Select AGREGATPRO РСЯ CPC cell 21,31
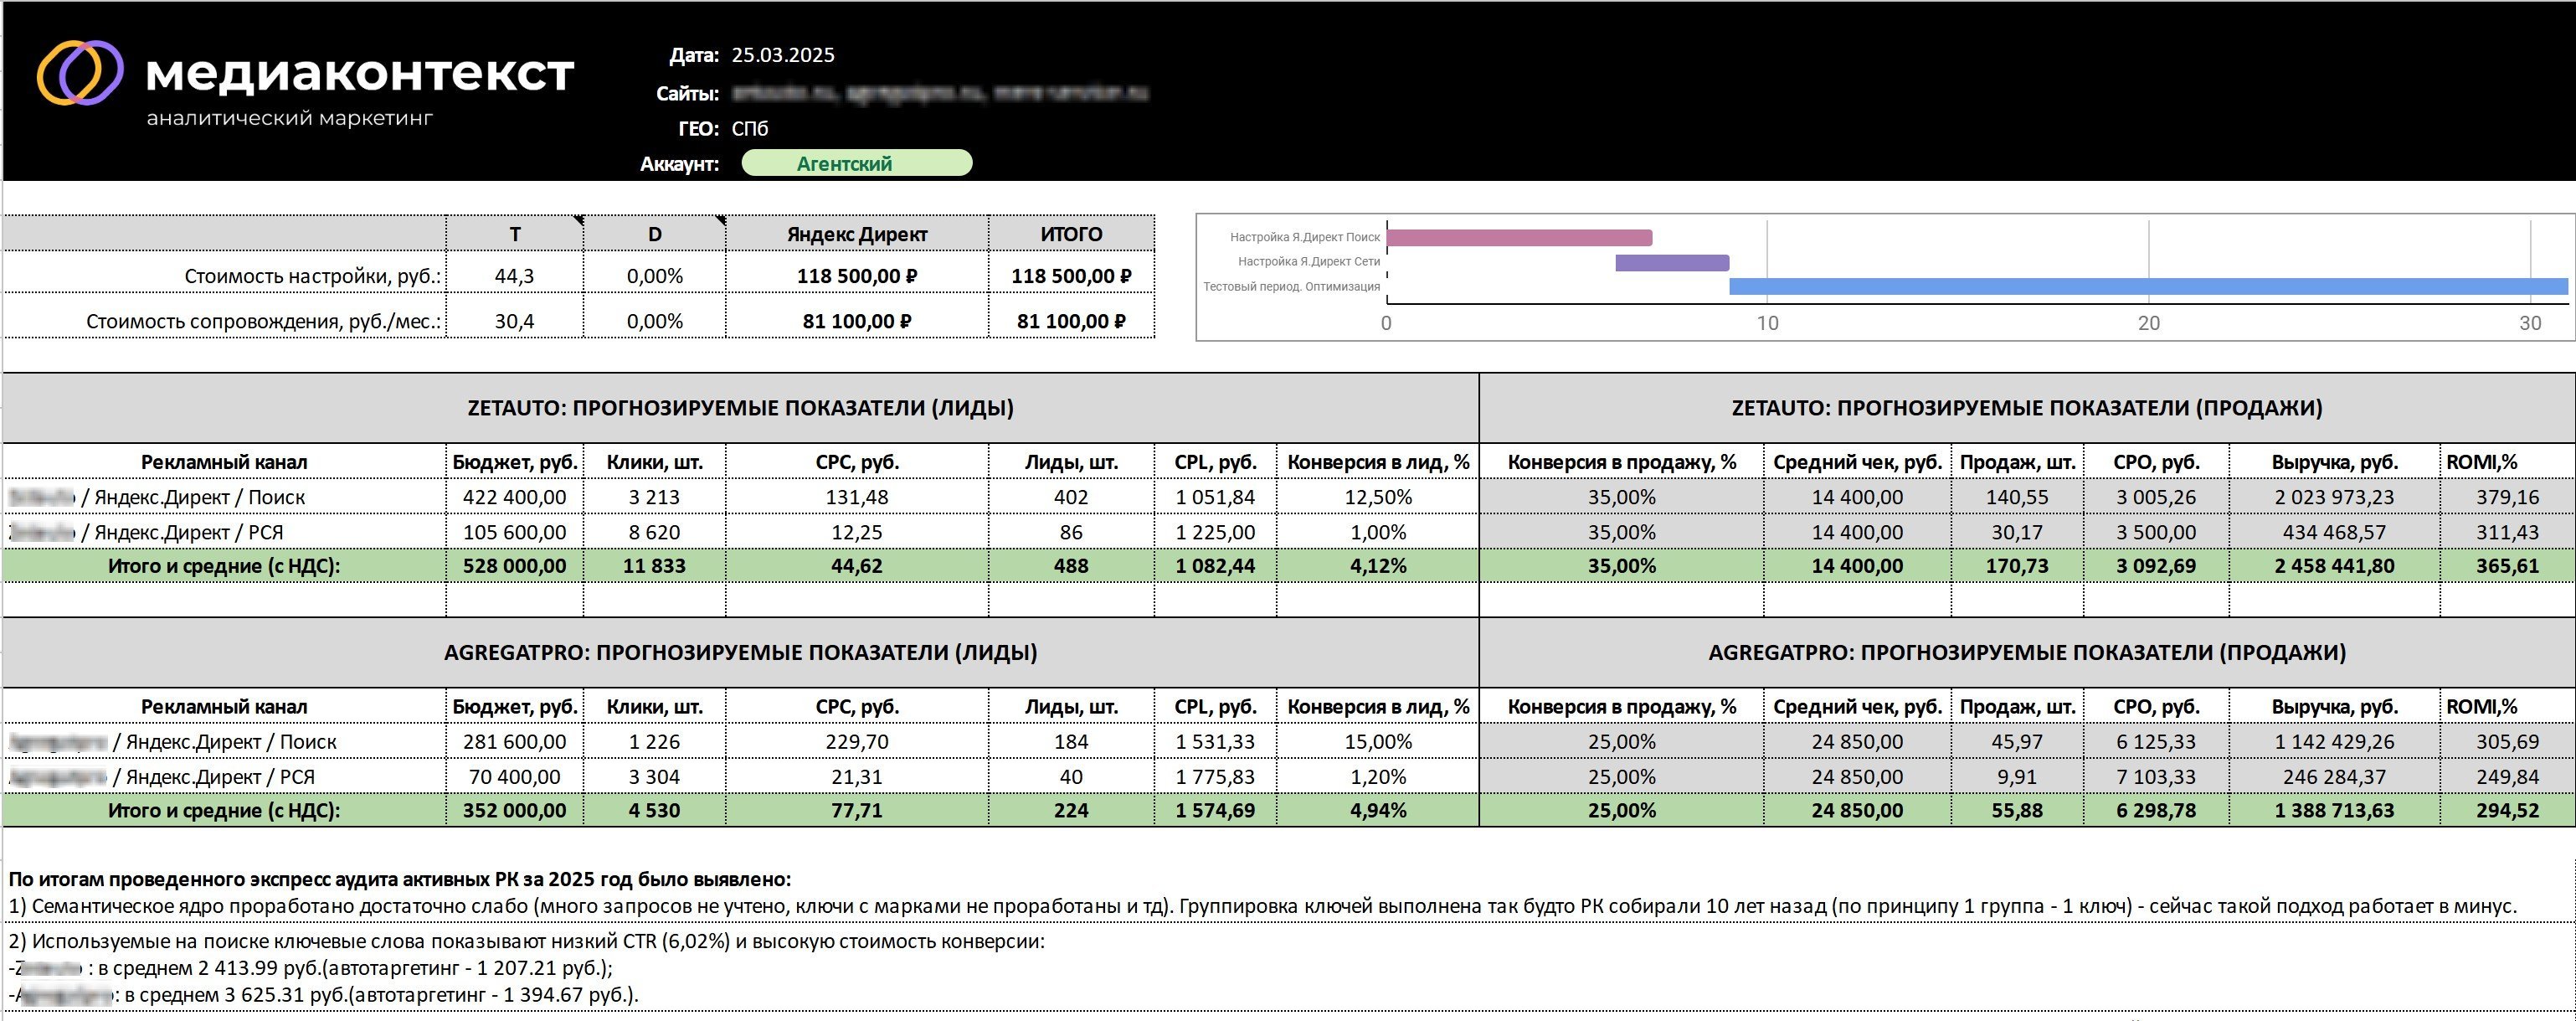Screen dimensions: 2576x1021 pyautogui.click(x=857, y=777)
